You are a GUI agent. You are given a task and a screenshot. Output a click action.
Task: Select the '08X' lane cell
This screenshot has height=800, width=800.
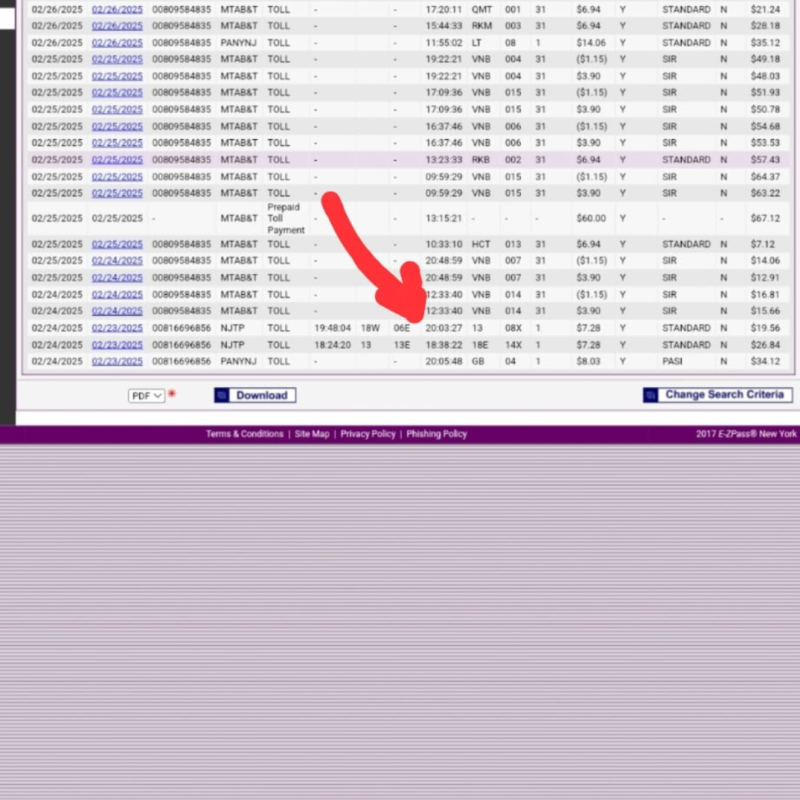[x=513, y=328]
